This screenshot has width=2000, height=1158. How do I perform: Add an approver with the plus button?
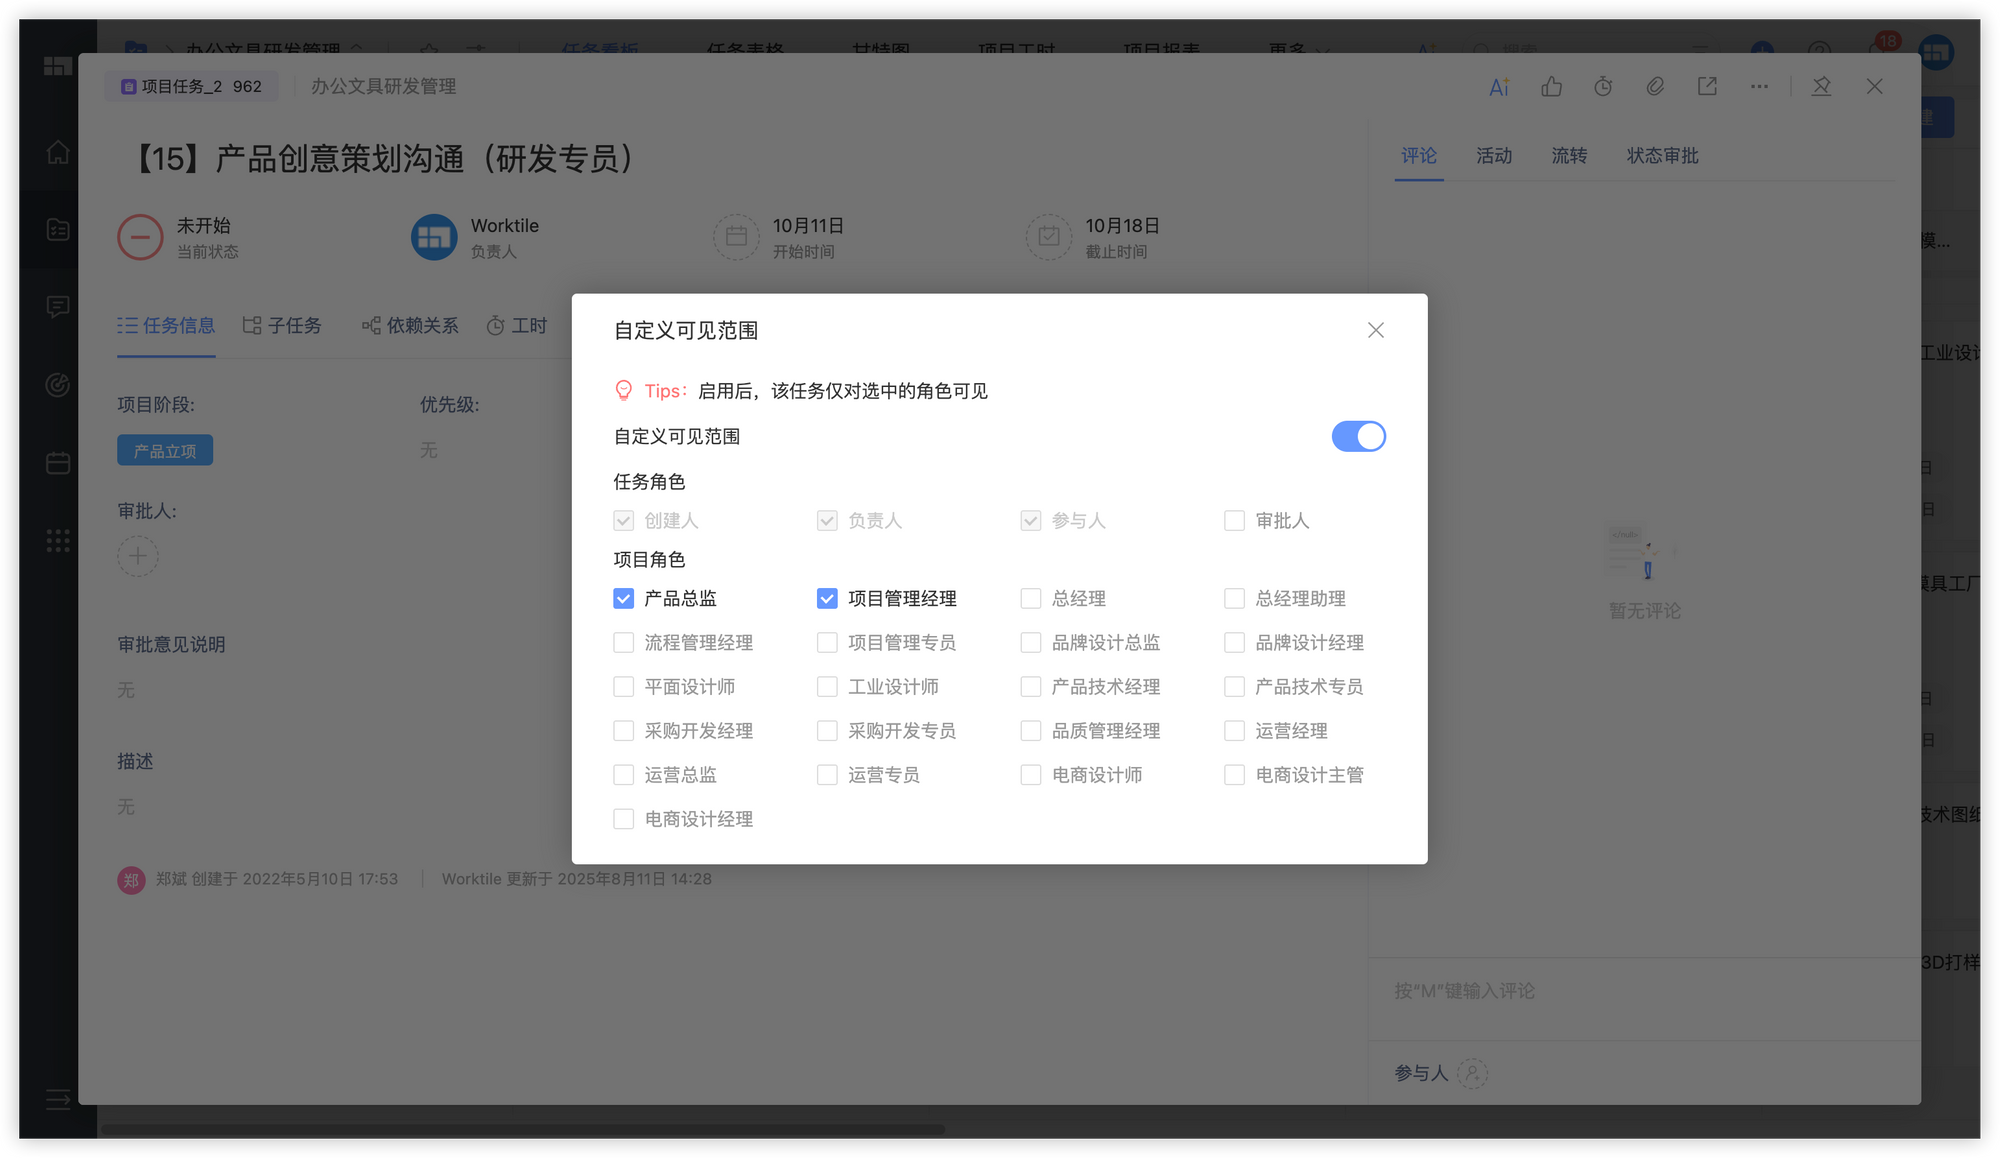(x=137, y=556)
